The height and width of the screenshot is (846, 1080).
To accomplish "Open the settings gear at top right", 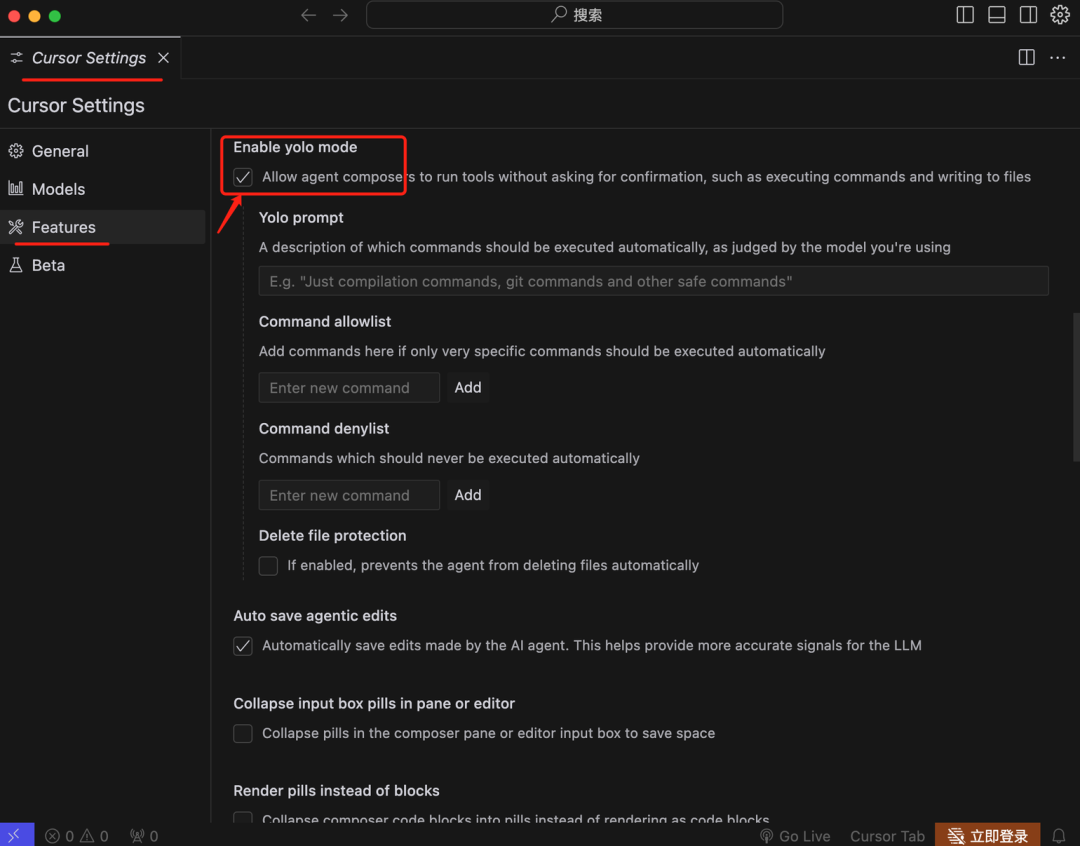I will click(x=1060, y=14).
